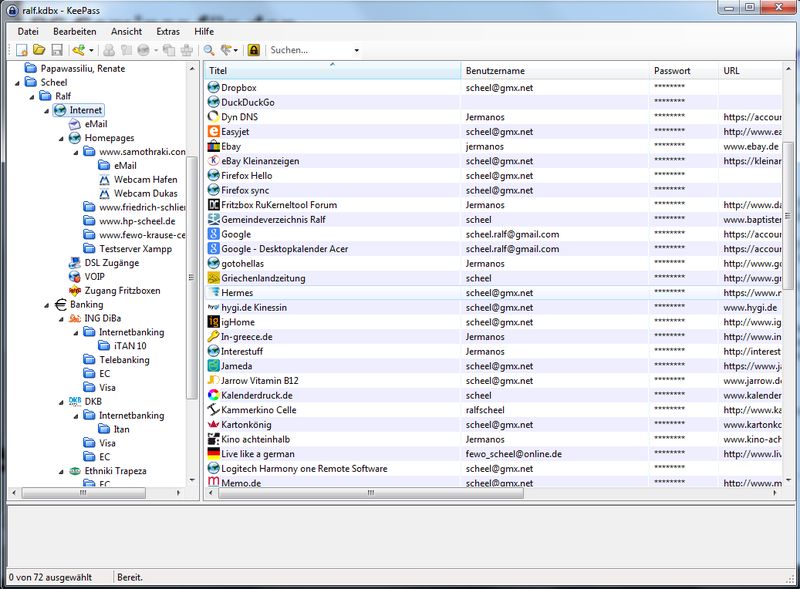Select the Telebanking group
Viewport: 800px width, 589px height.
(124, 360)
